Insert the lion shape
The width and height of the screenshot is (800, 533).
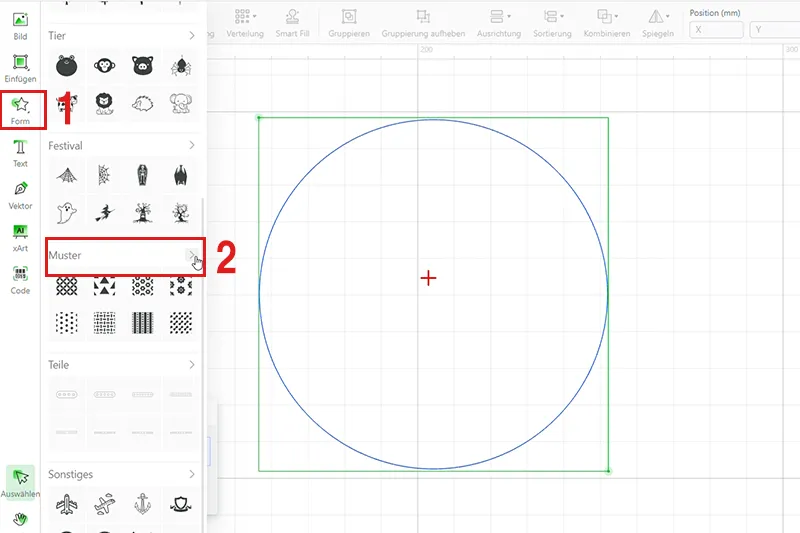point(105,104)
